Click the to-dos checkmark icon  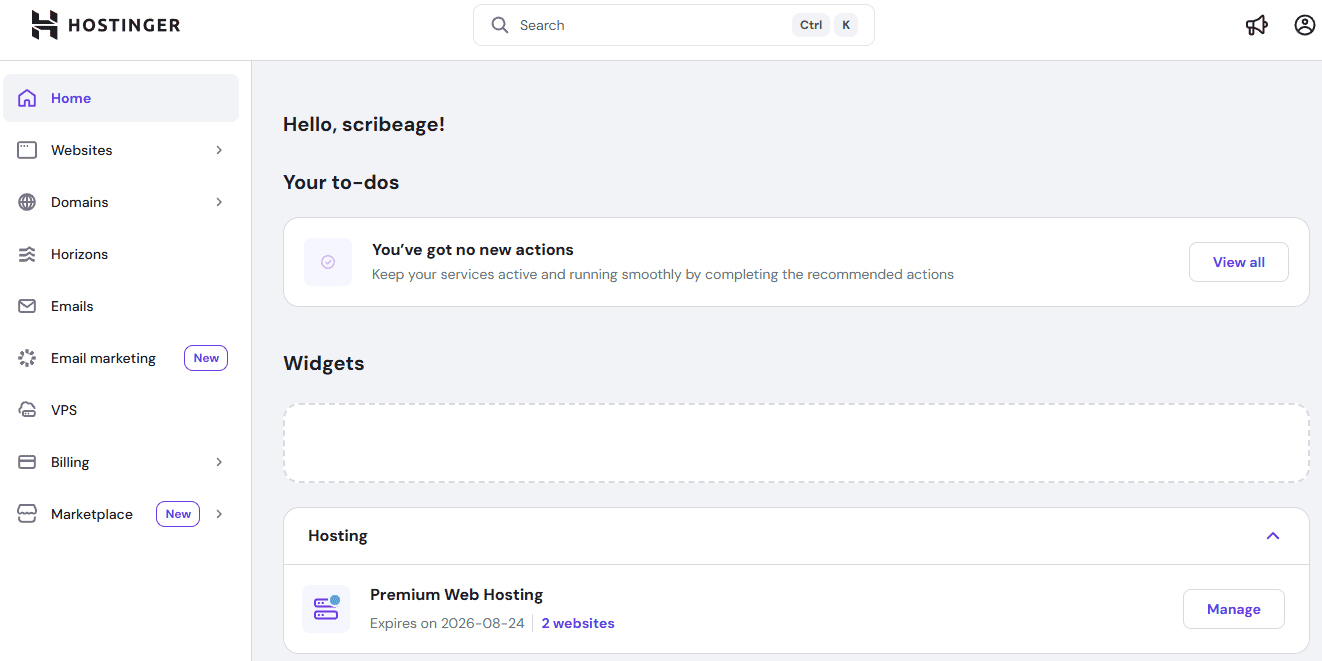(328, 262)
